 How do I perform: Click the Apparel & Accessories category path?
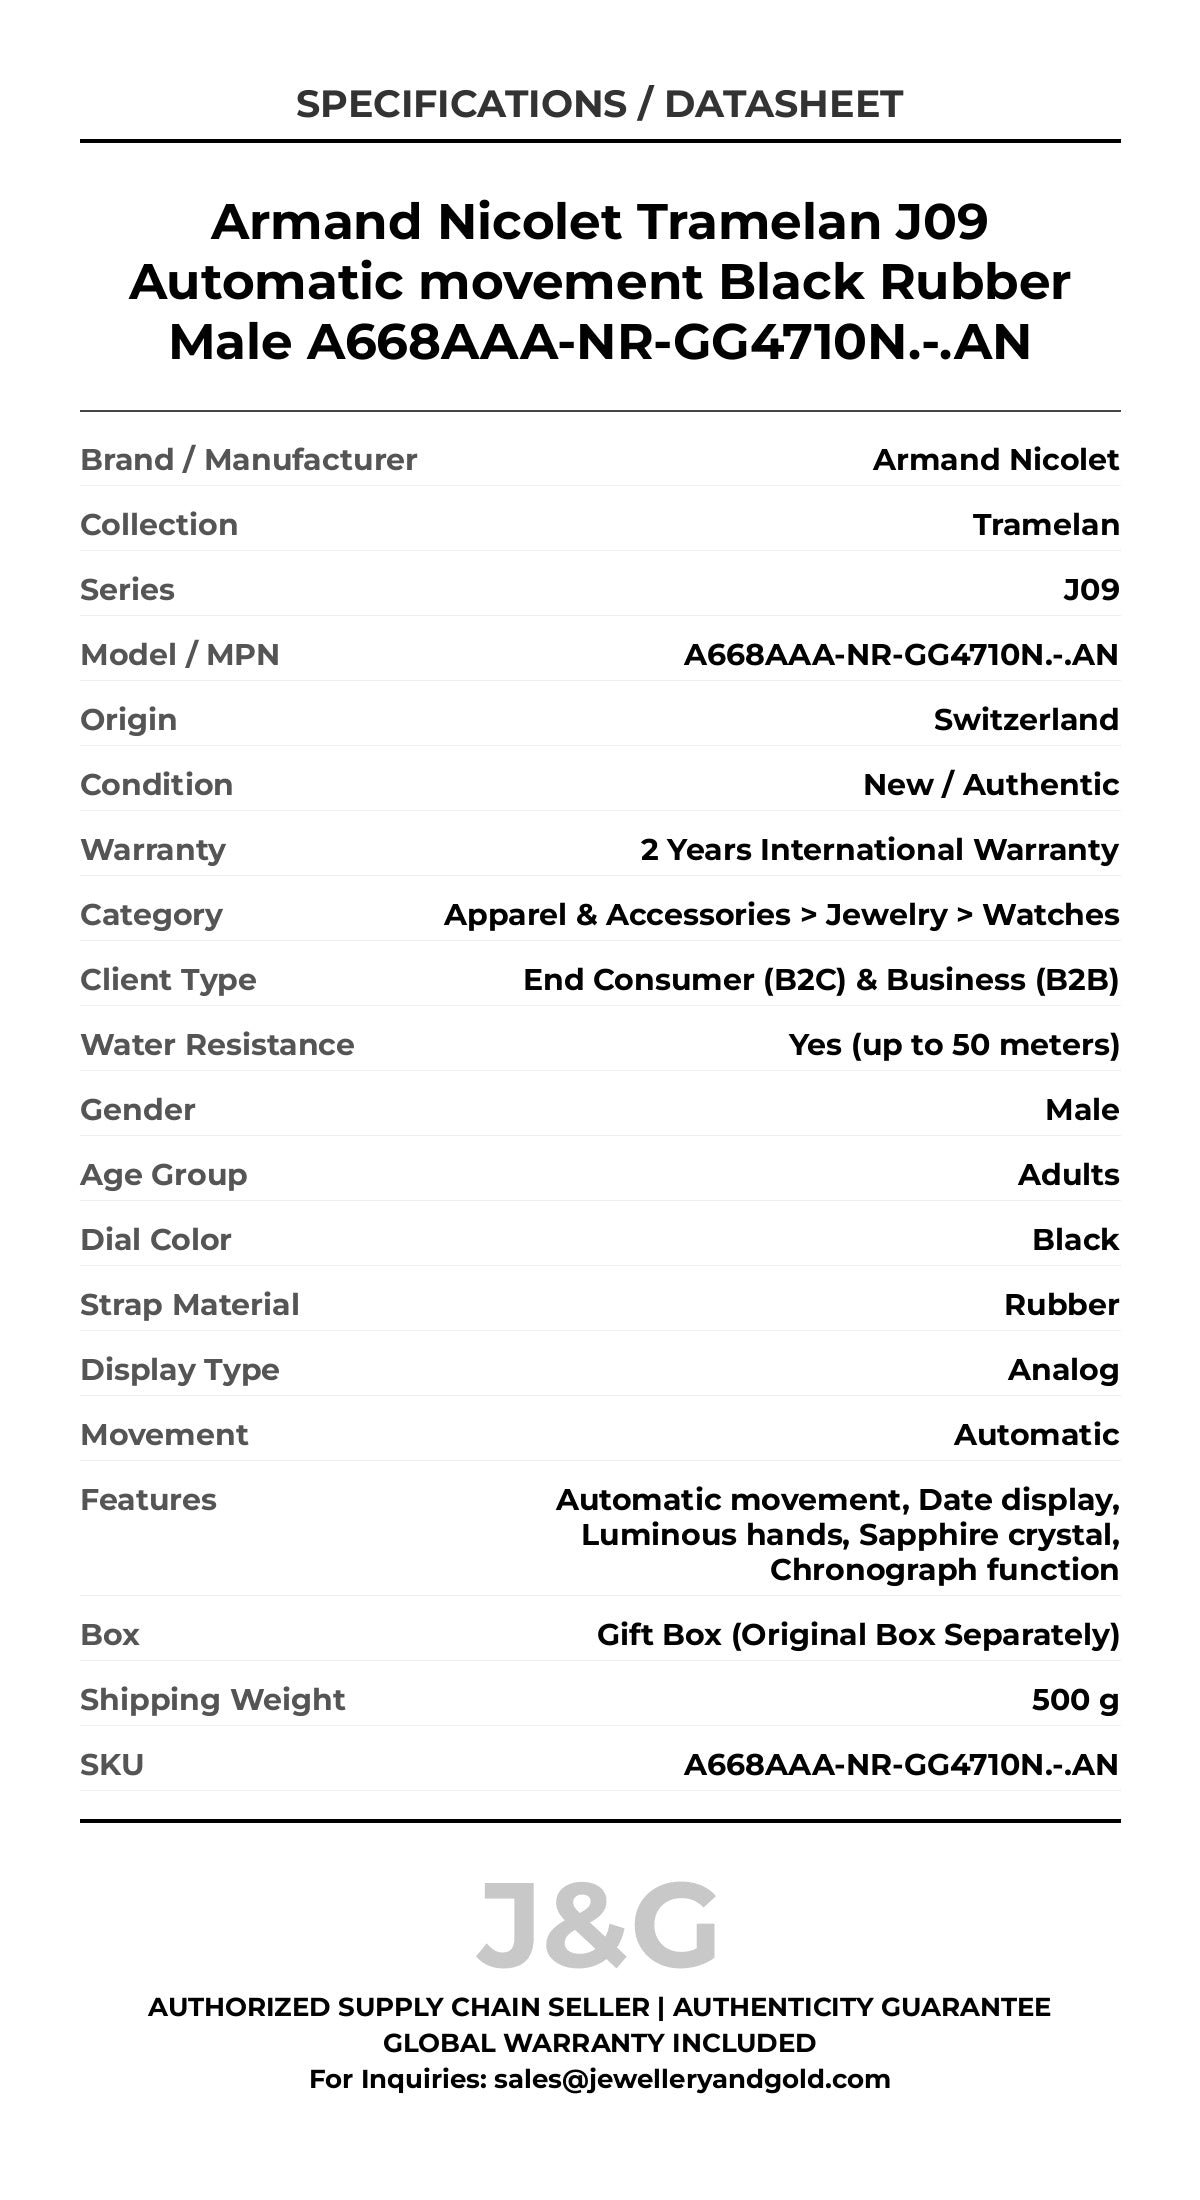pyautogui.click(x=781, y=915)
